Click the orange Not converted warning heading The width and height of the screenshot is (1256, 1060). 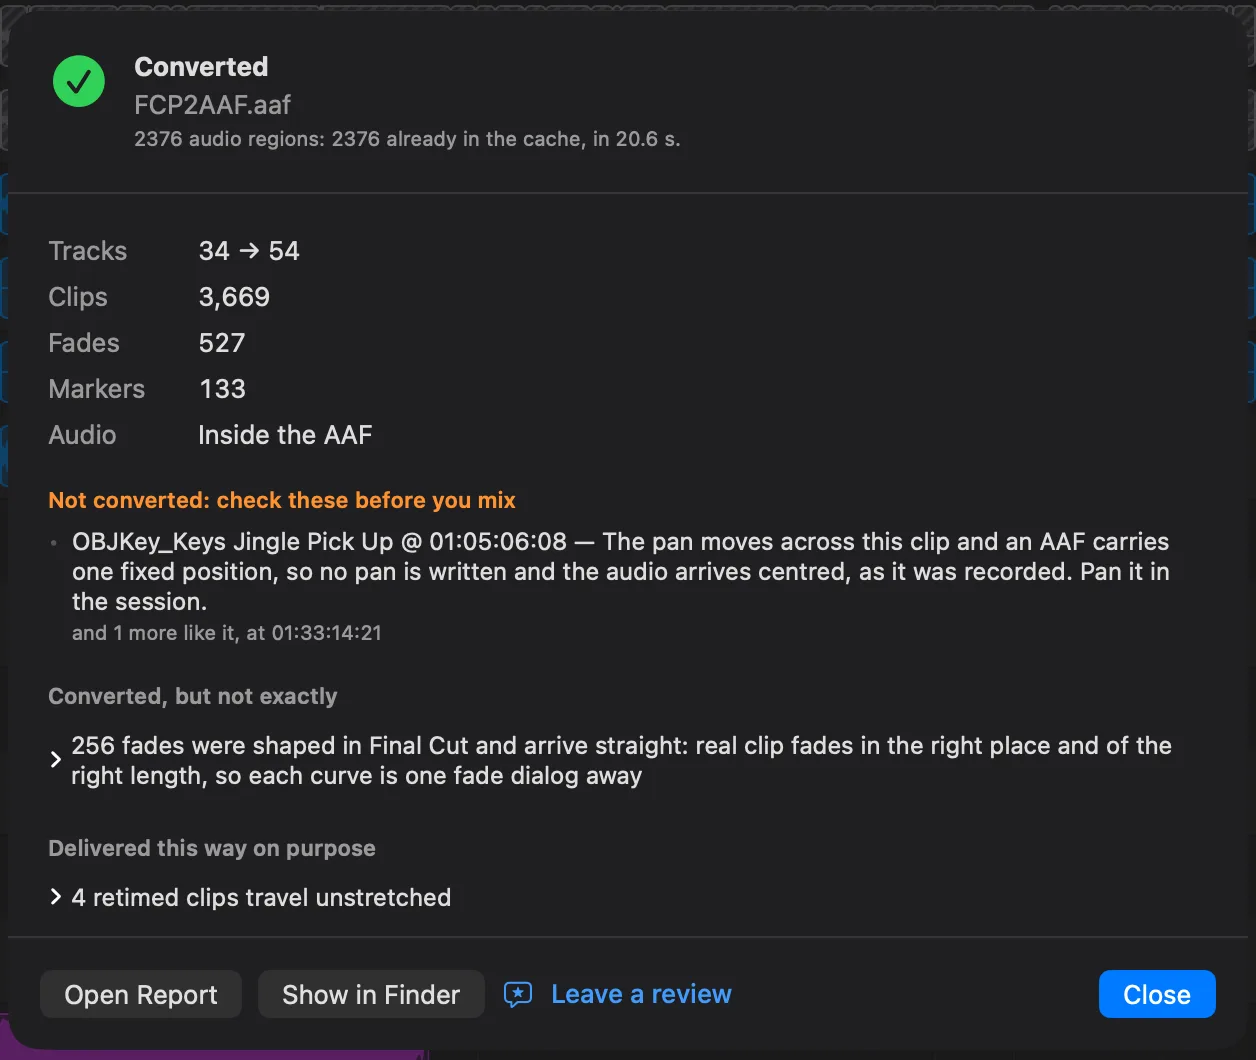tap(282, 500)
